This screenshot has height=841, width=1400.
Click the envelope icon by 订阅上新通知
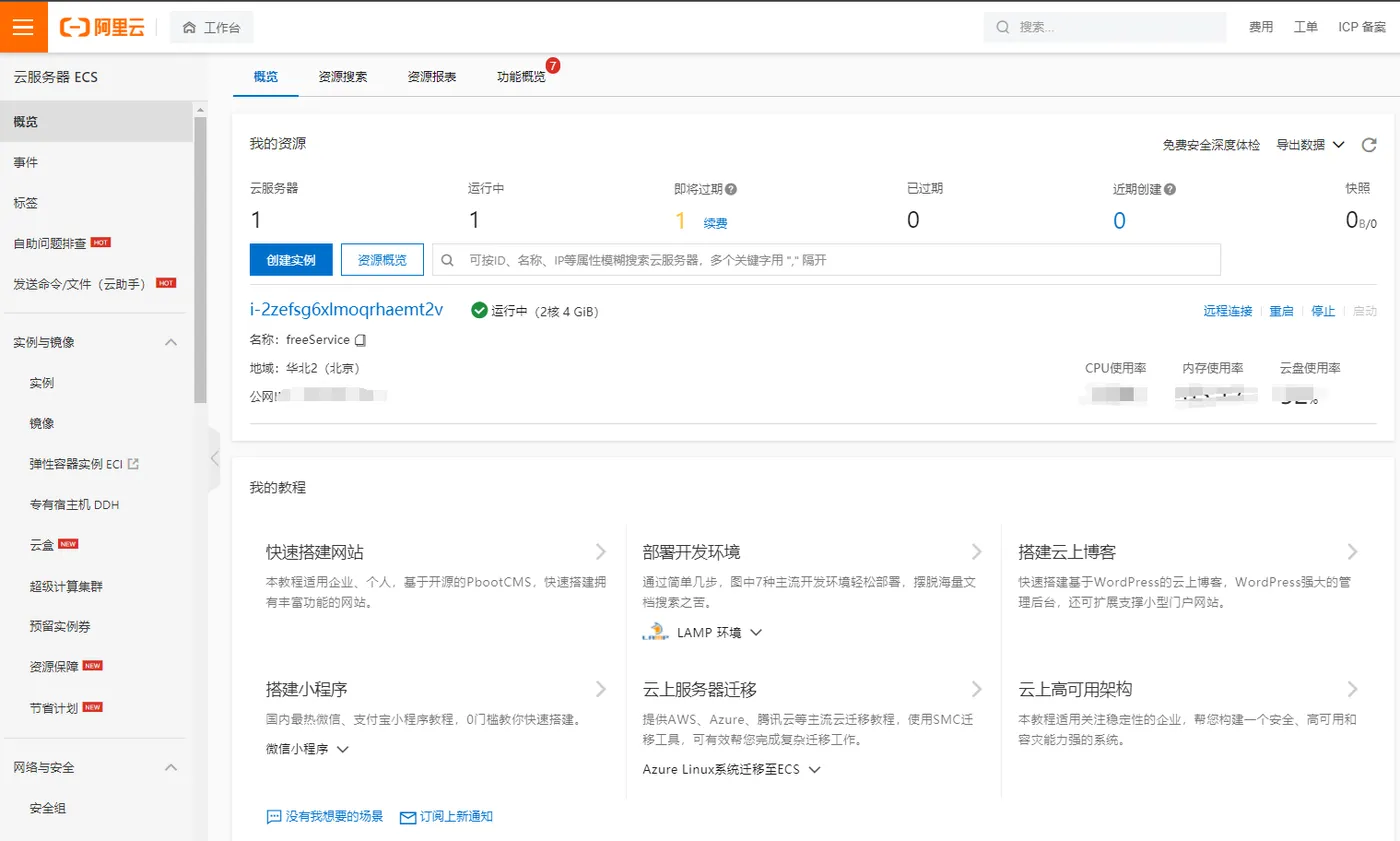click(x=407, y=817)
